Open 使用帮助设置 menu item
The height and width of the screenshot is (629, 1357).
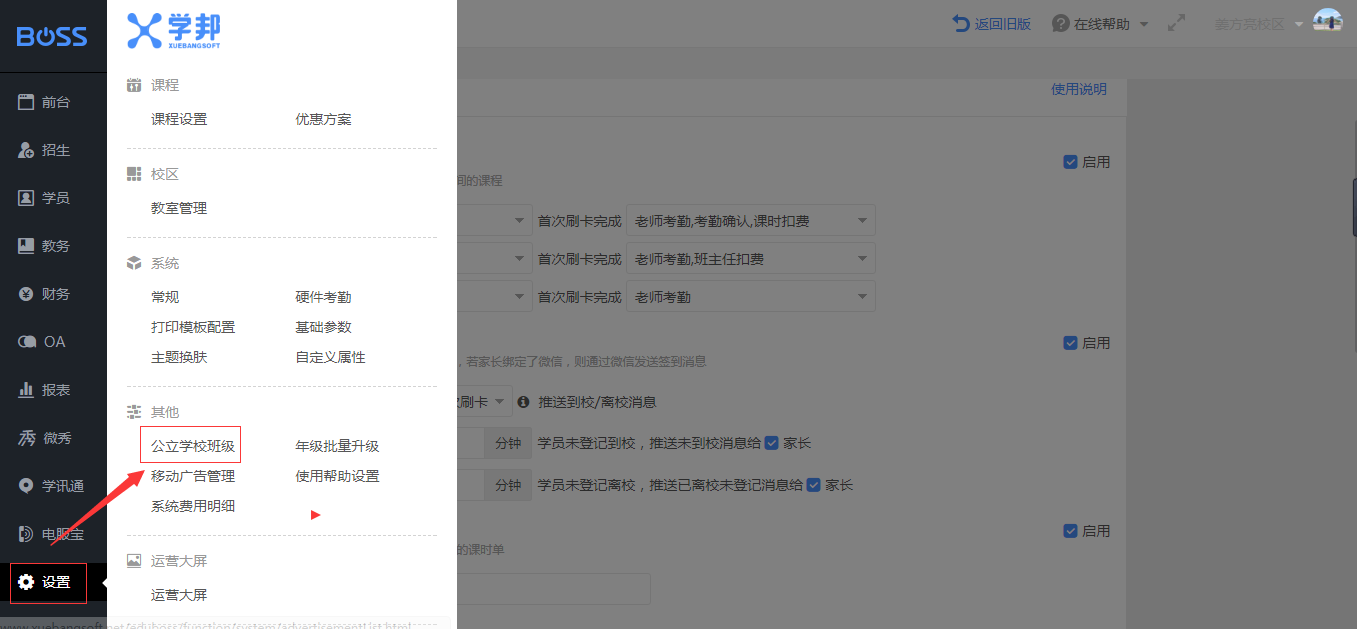click(337, 476)
